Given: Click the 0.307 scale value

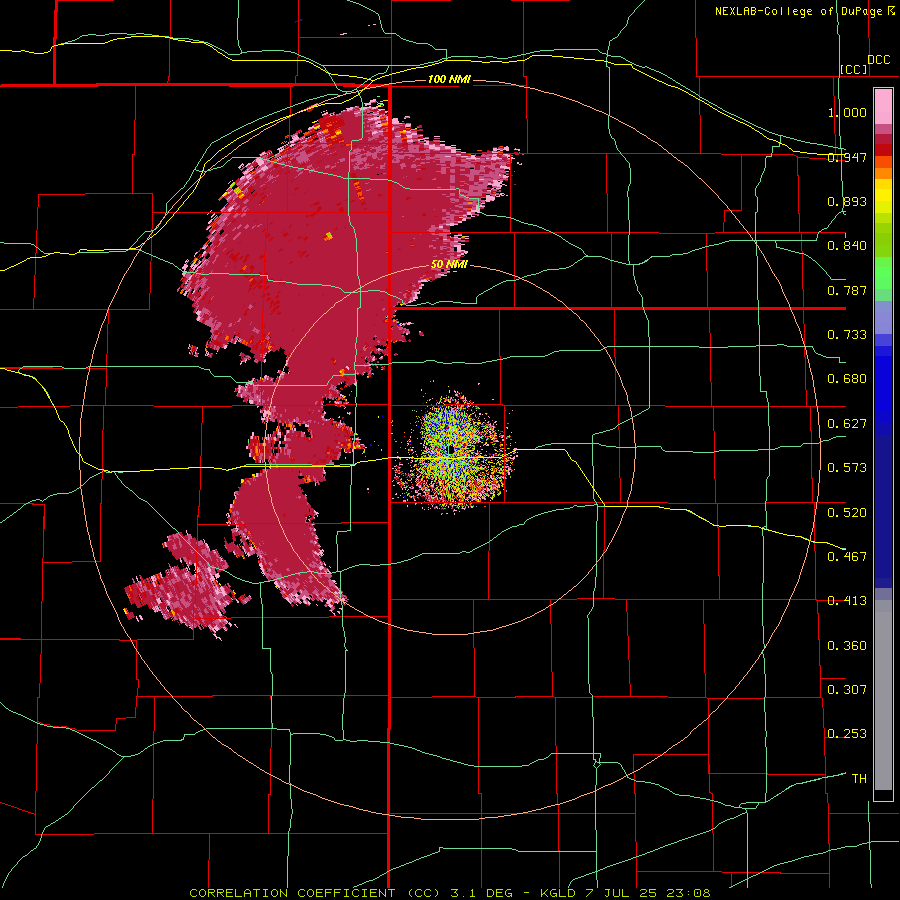Looking at the screenshot, I should [x=847, y=689].
